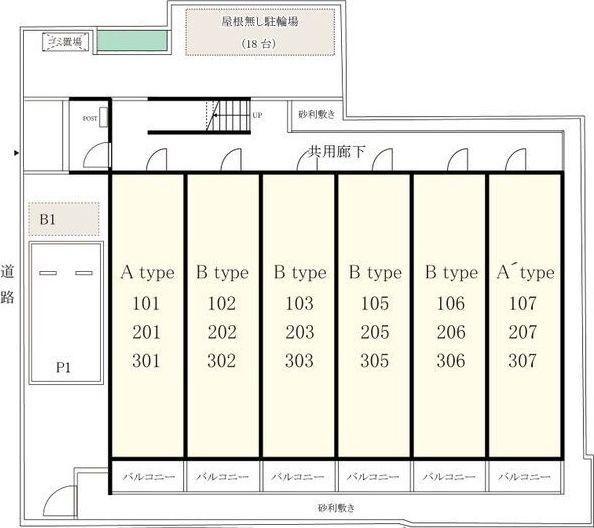Select the B type unit 105 room
The height and width of the screenshot is (528, 594).
374,315
